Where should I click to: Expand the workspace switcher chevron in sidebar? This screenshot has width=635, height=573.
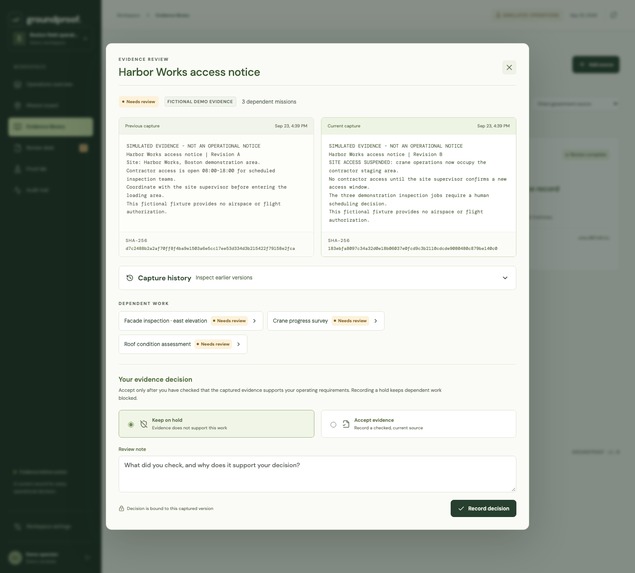pos(85,38)
